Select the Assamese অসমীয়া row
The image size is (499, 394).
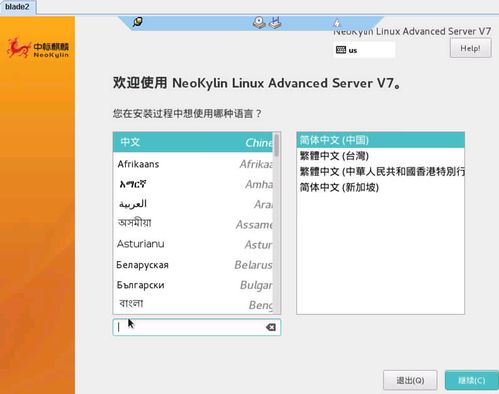[x=193, y=224]
